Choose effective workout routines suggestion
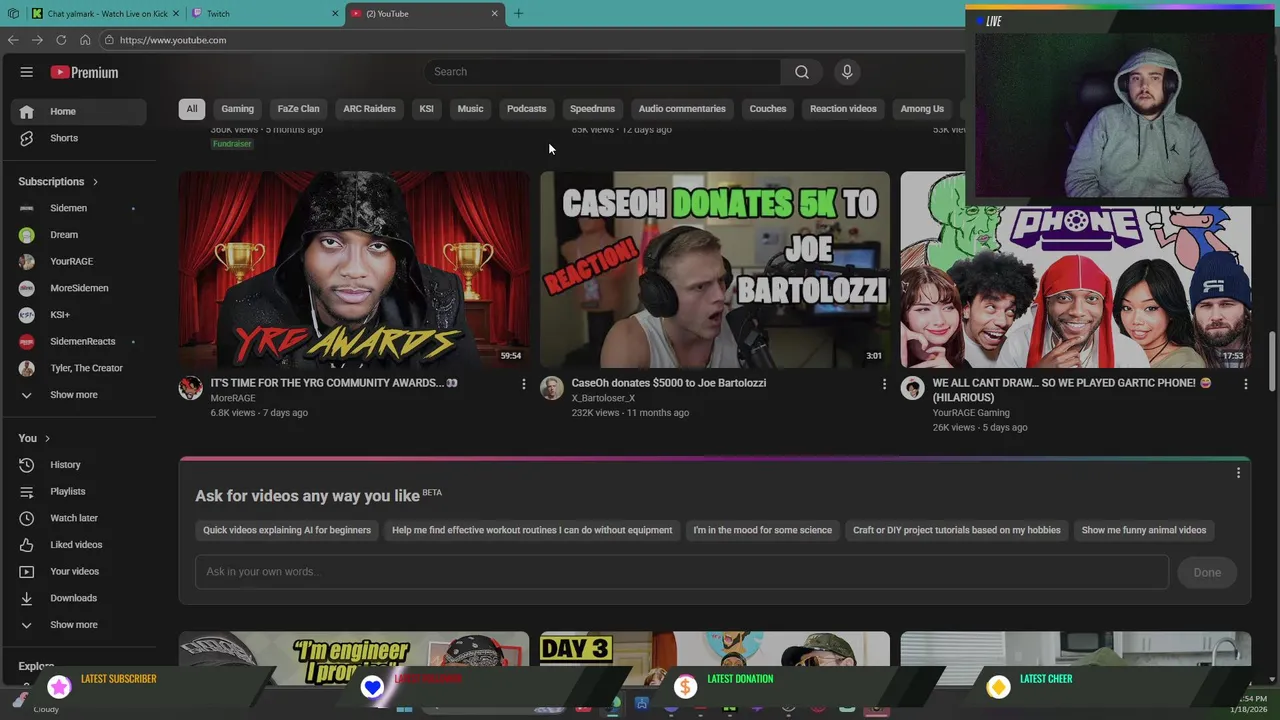 (x=532, y=530)
